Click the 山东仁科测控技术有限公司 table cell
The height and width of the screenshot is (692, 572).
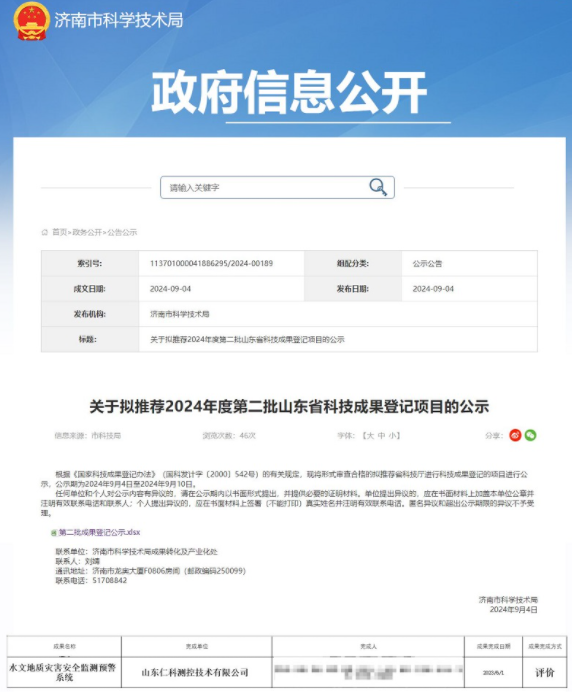(195, 673)
